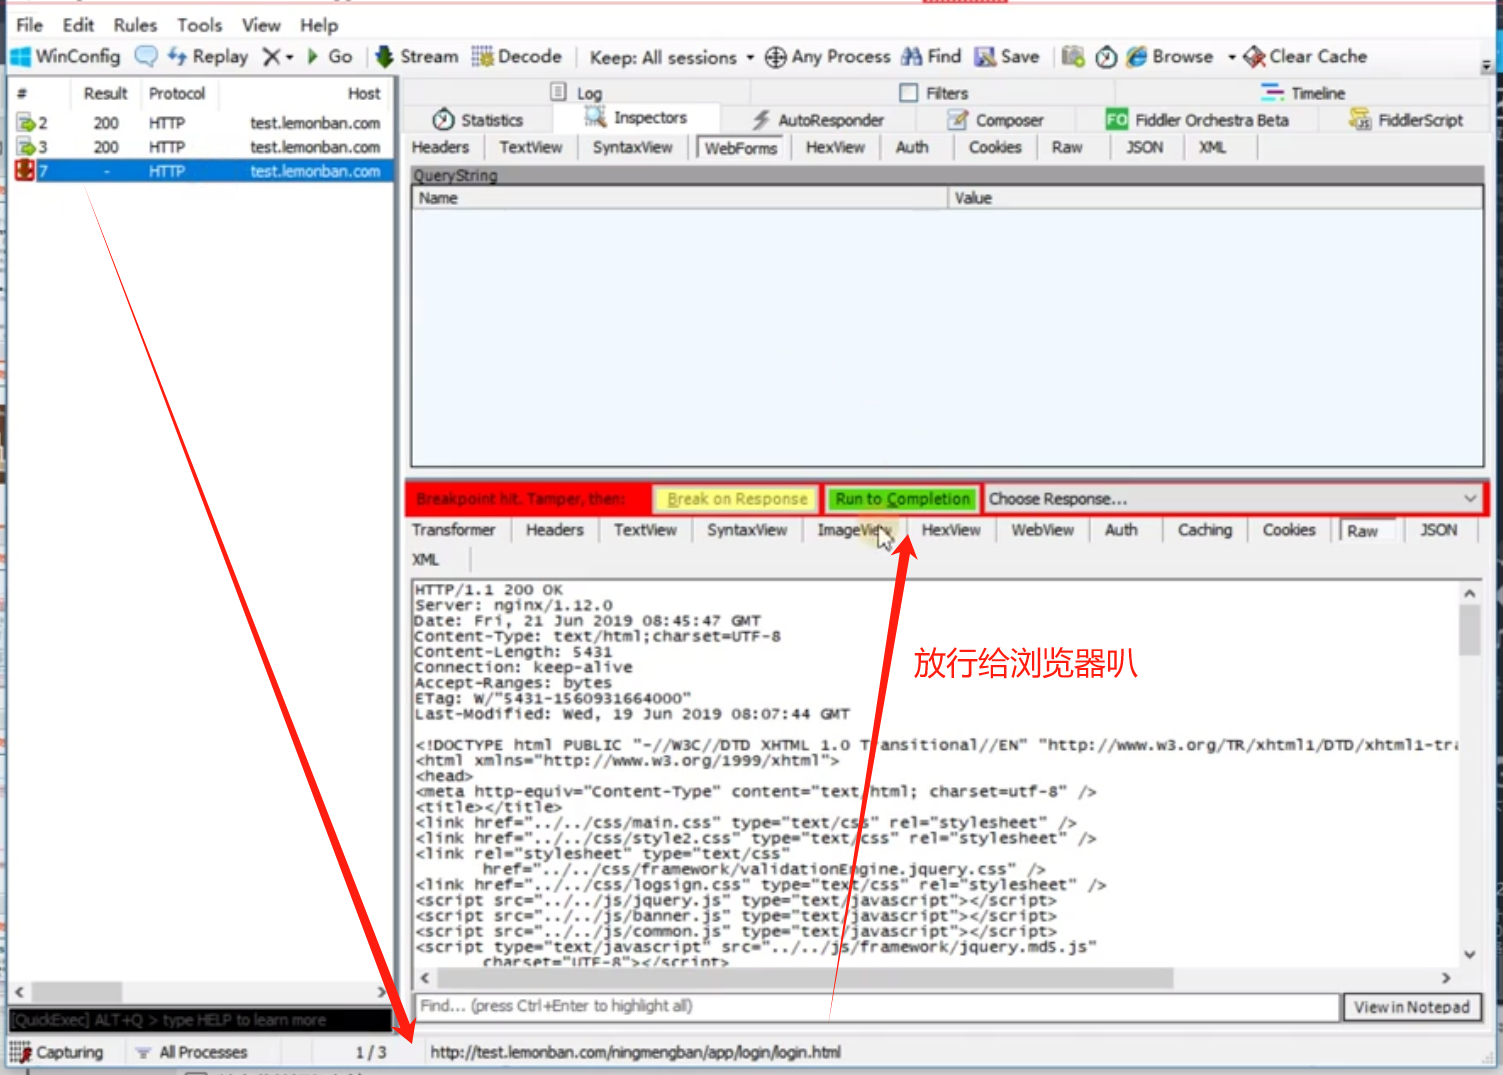This screenshot has height=1075, width=1503.
Task: Sort sessions by the Result column header
Action: point(105,93)
